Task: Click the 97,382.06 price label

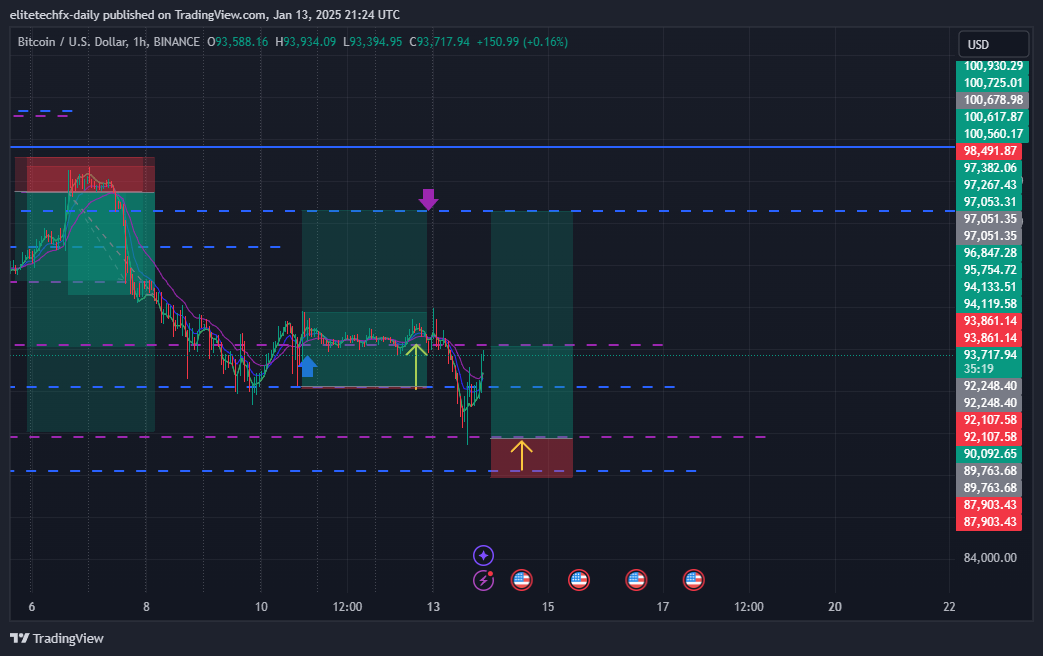Action: pyautogui.click(x=989, y=168)
